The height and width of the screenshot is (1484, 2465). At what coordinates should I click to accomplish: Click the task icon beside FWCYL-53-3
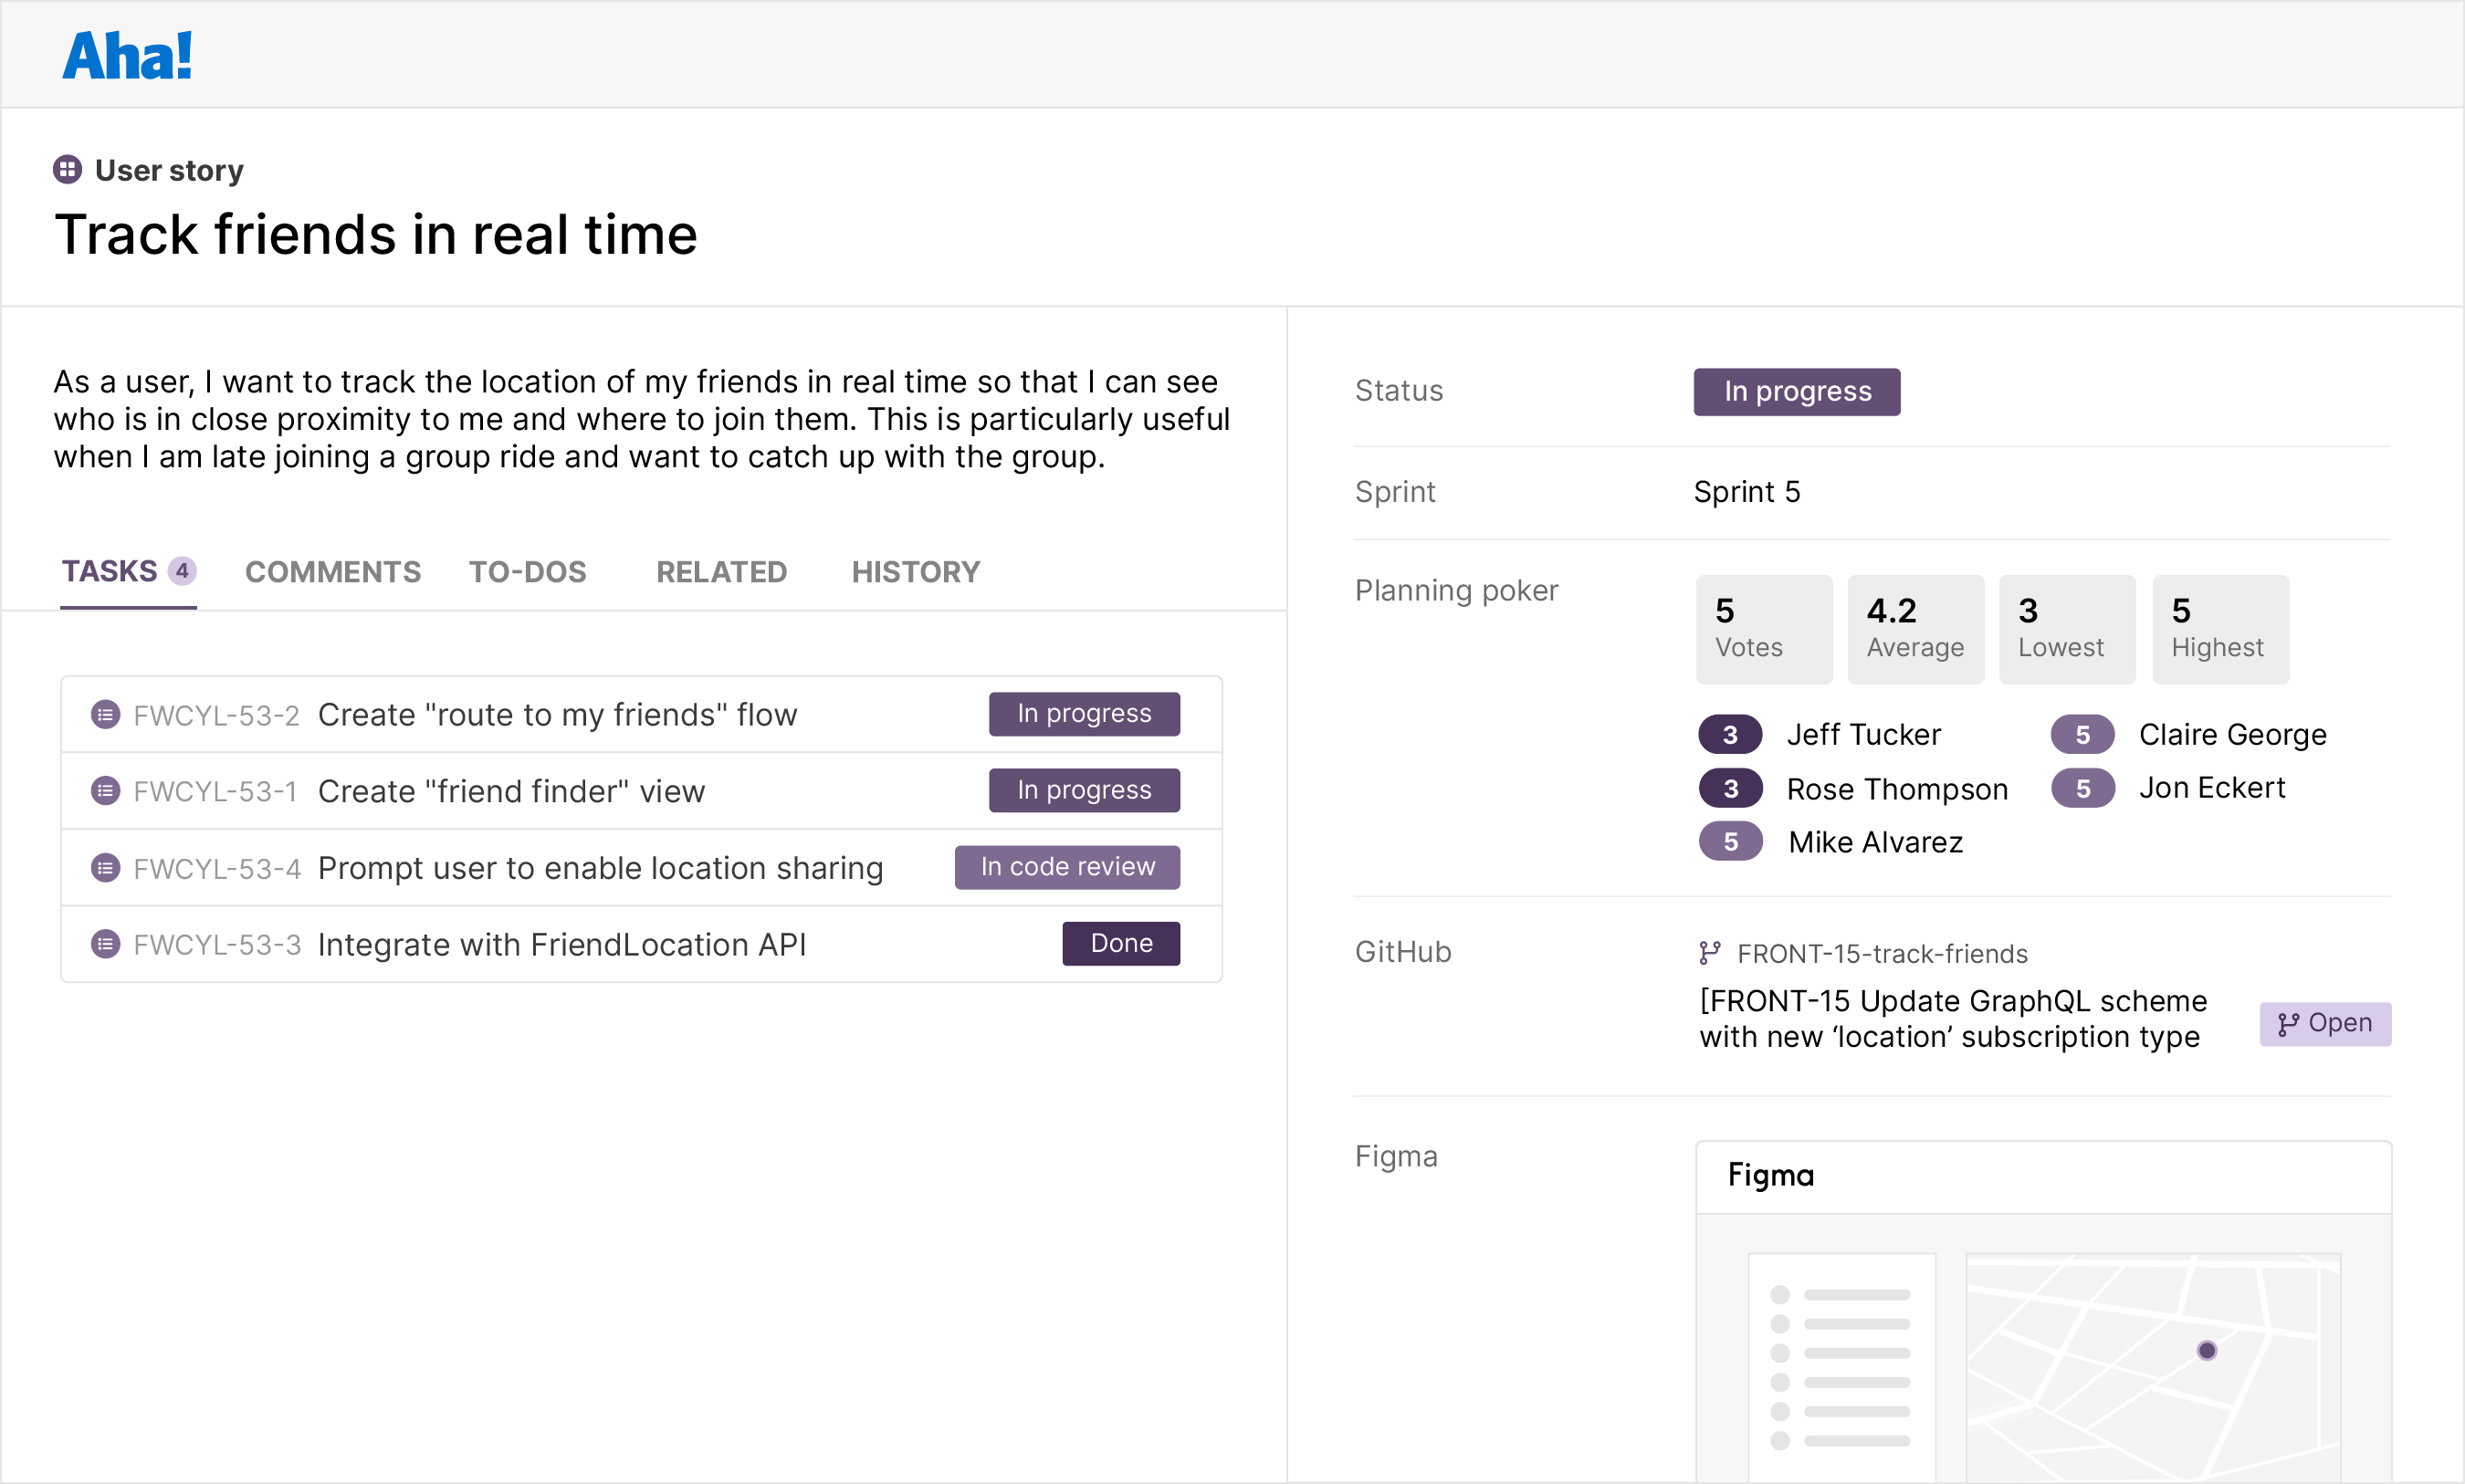pos(105,943)
